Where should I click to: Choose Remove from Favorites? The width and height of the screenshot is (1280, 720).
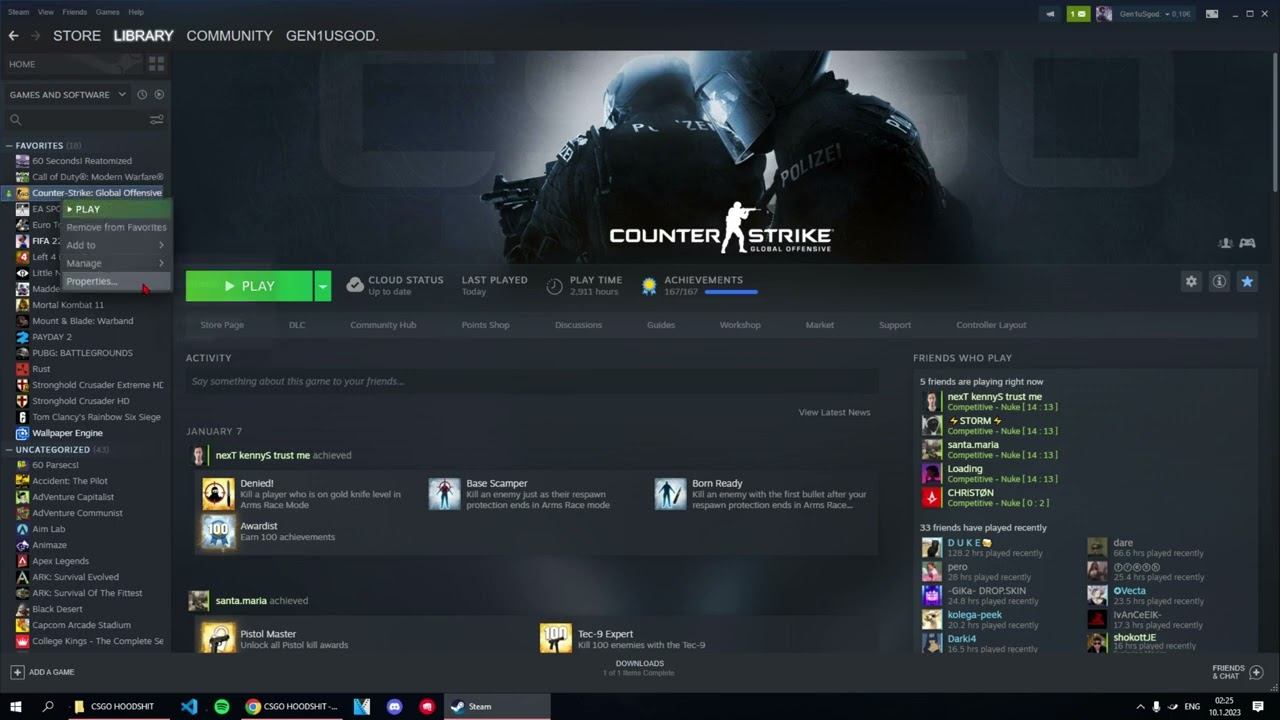point(116,227)
